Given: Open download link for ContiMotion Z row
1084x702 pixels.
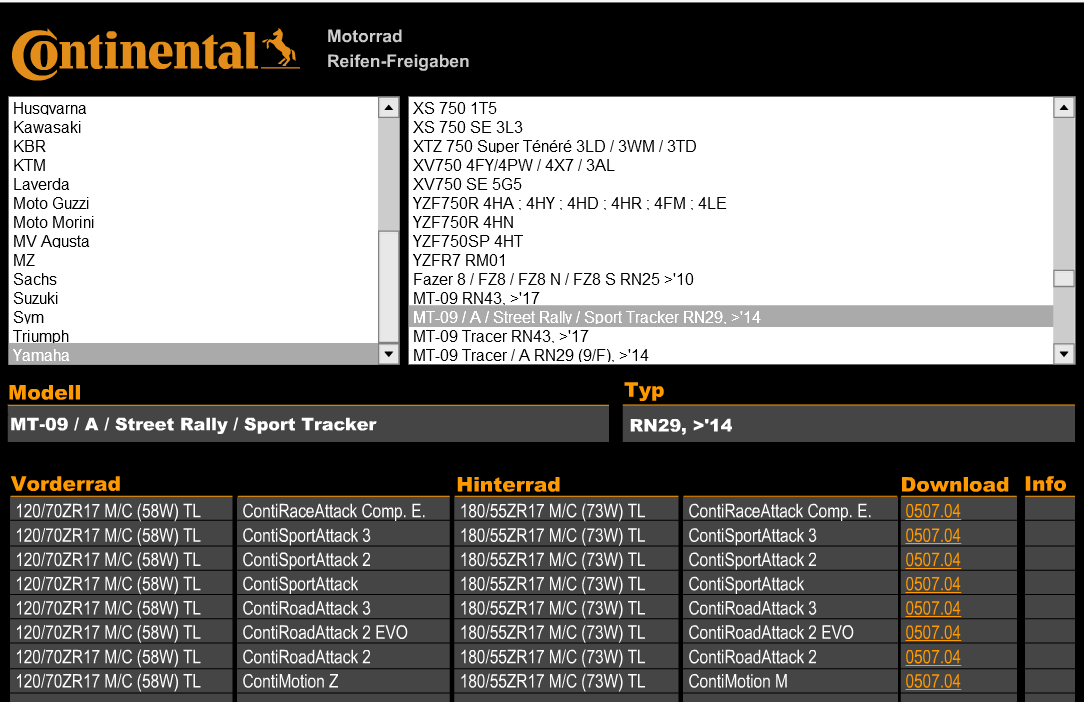Looking at the screenshot, I should point(932,681).
